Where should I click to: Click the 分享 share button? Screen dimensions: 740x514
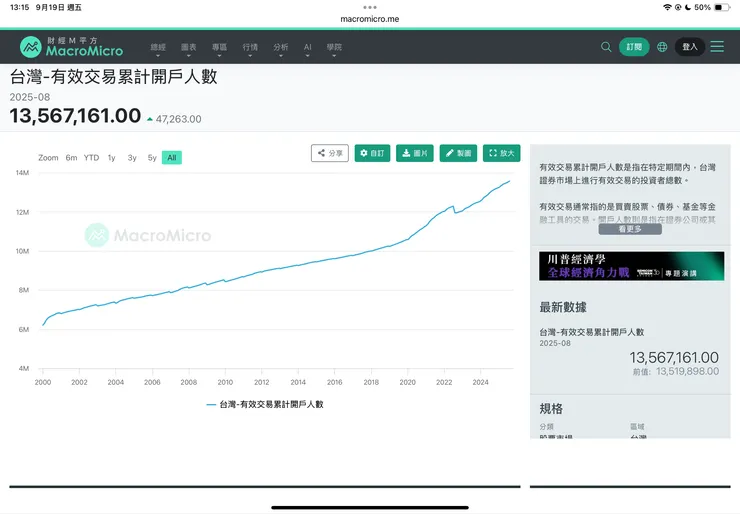click(x=330, y=153)
